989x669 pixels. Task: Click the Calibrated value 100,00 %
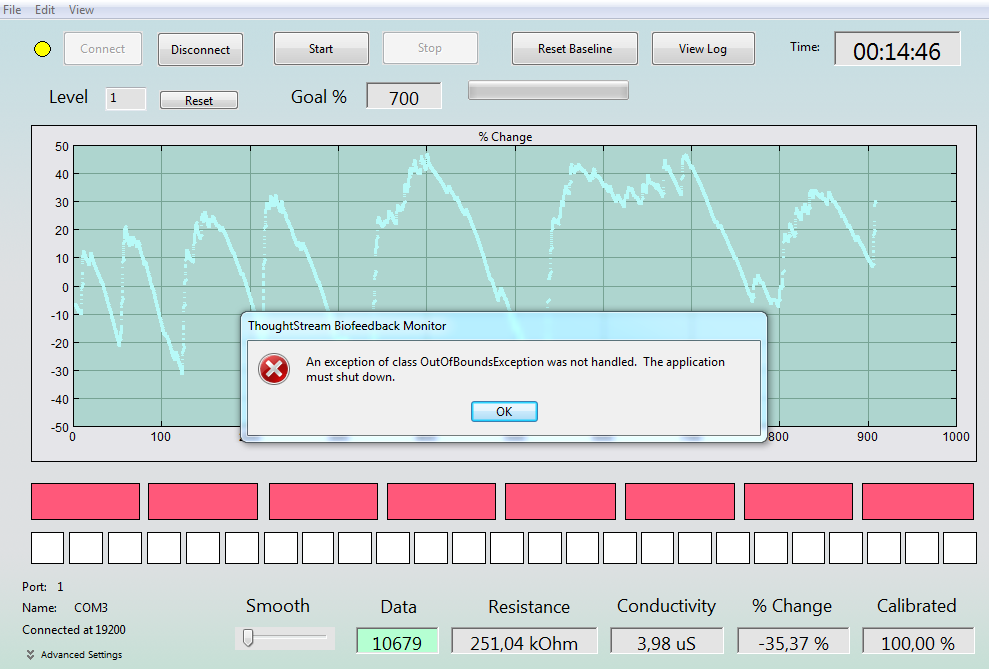click(x=917, y=643)
